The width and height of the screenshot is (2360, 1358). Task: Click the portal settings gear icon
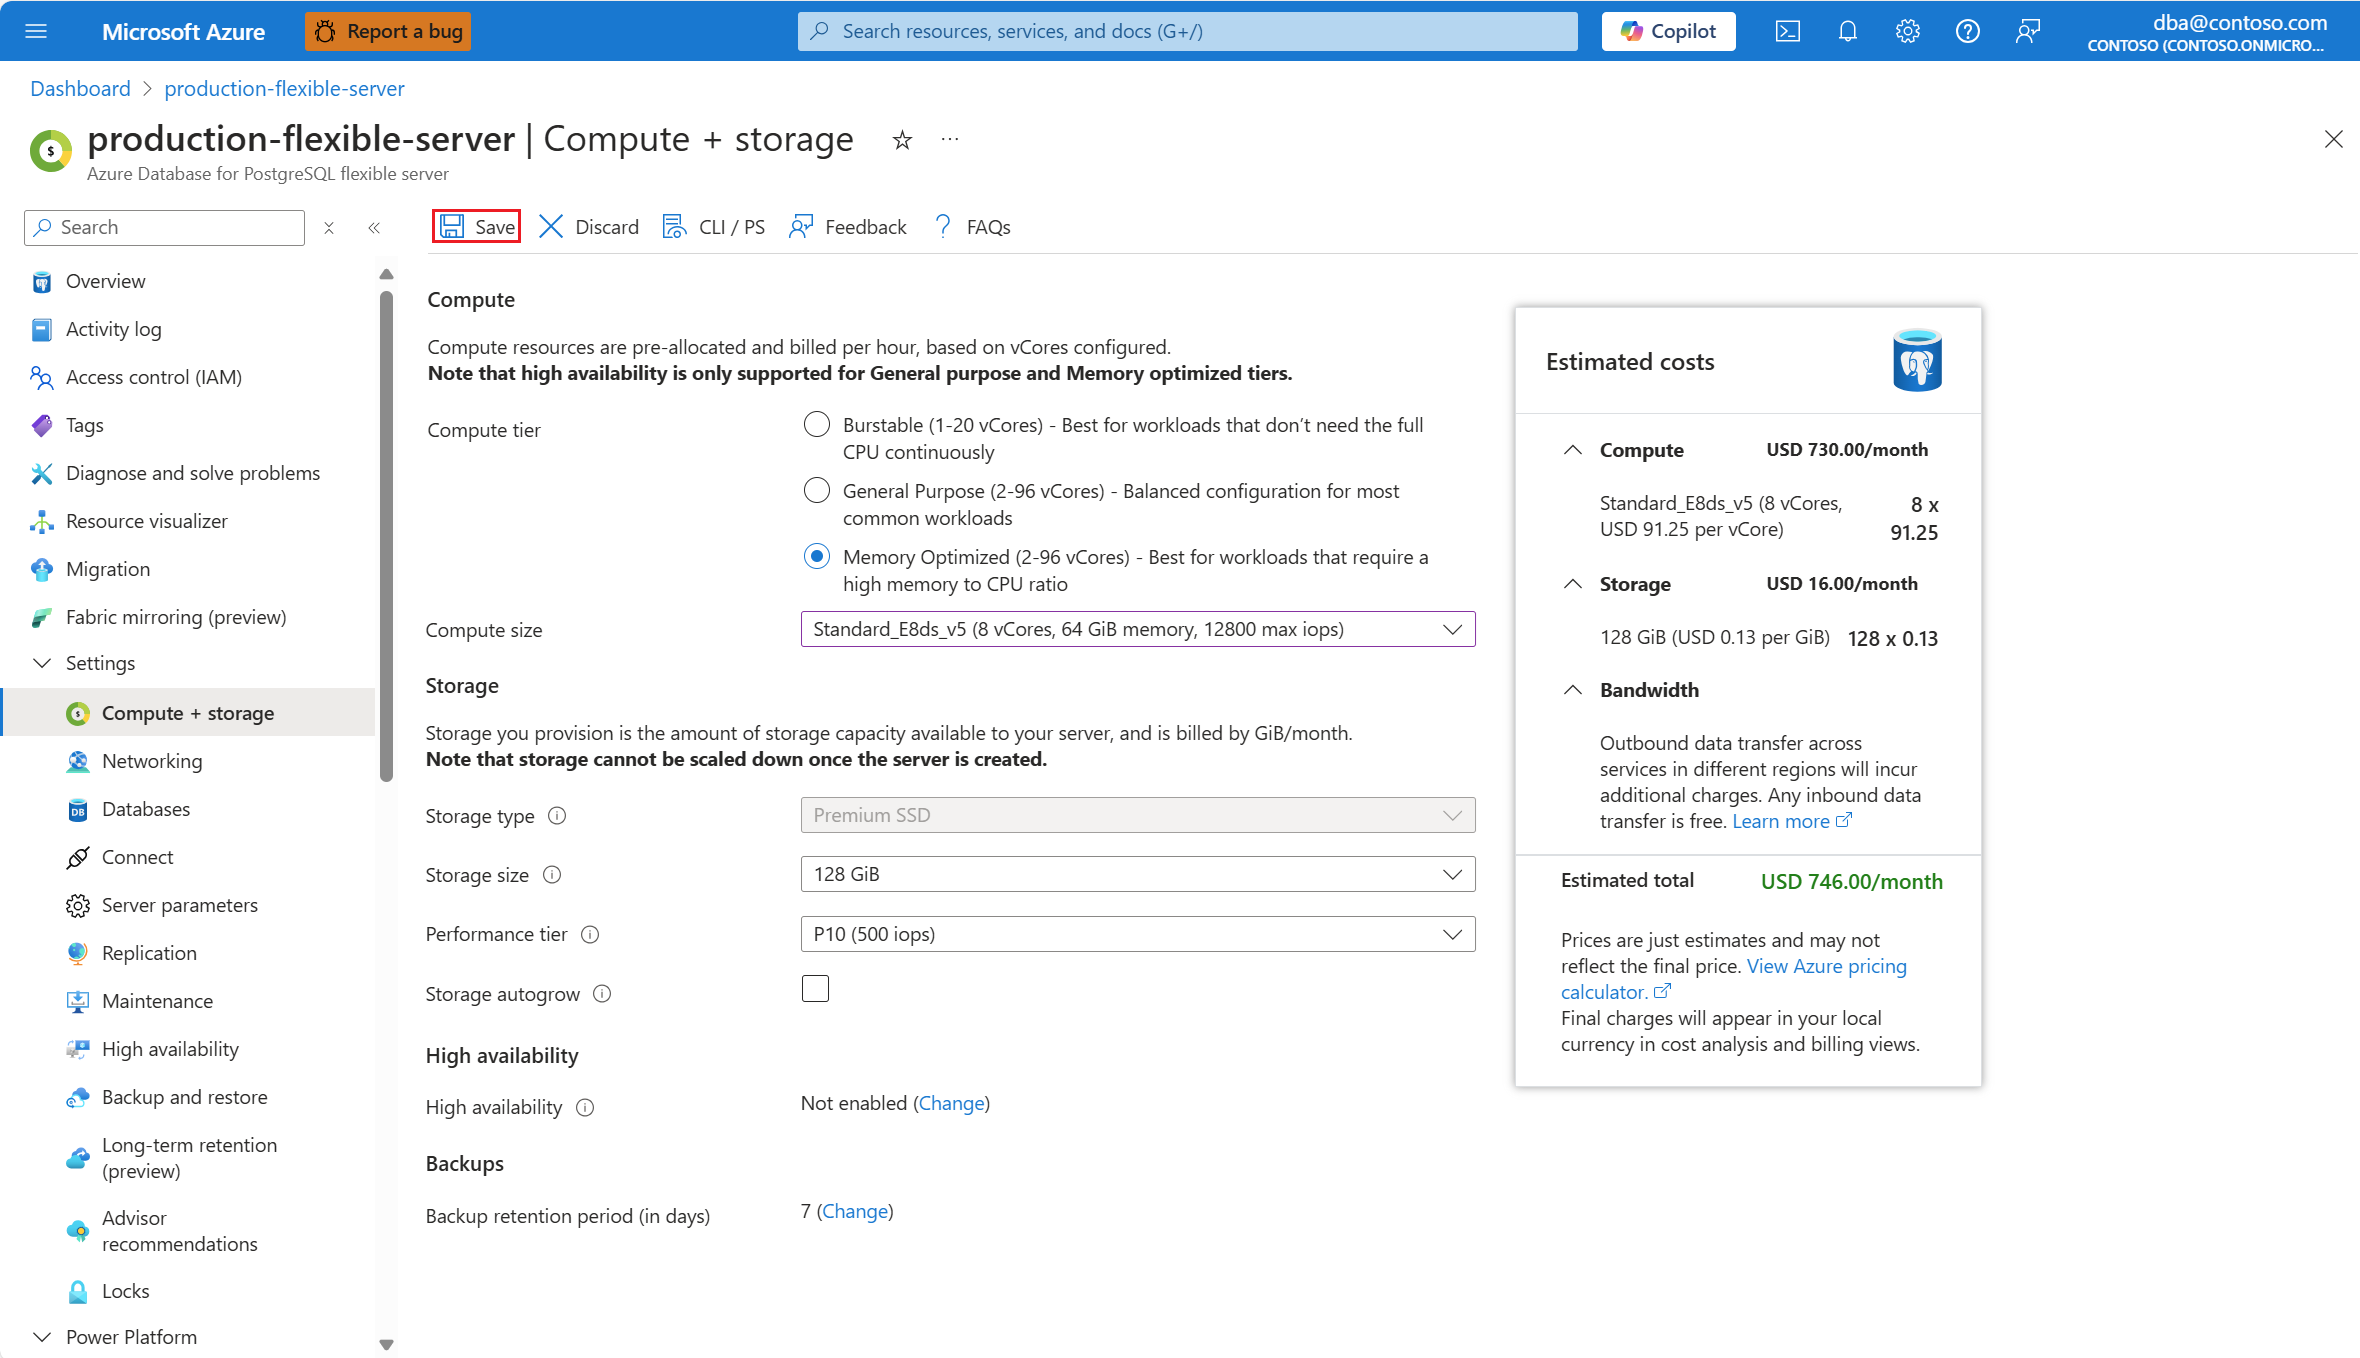pos(1907,31)
